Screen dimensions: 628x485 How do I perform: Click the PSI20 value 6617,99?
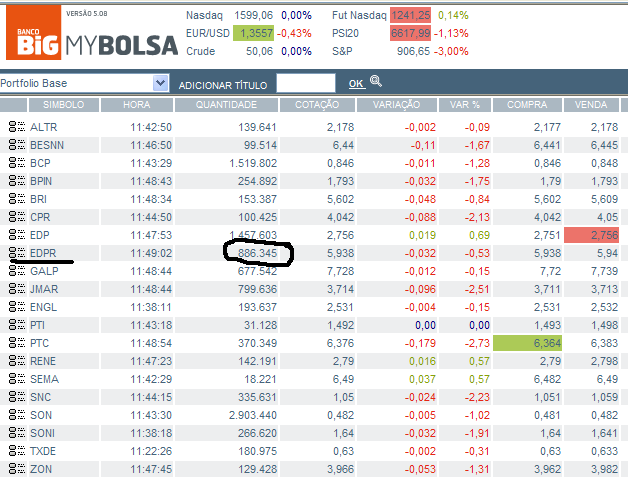click(411, 33)
